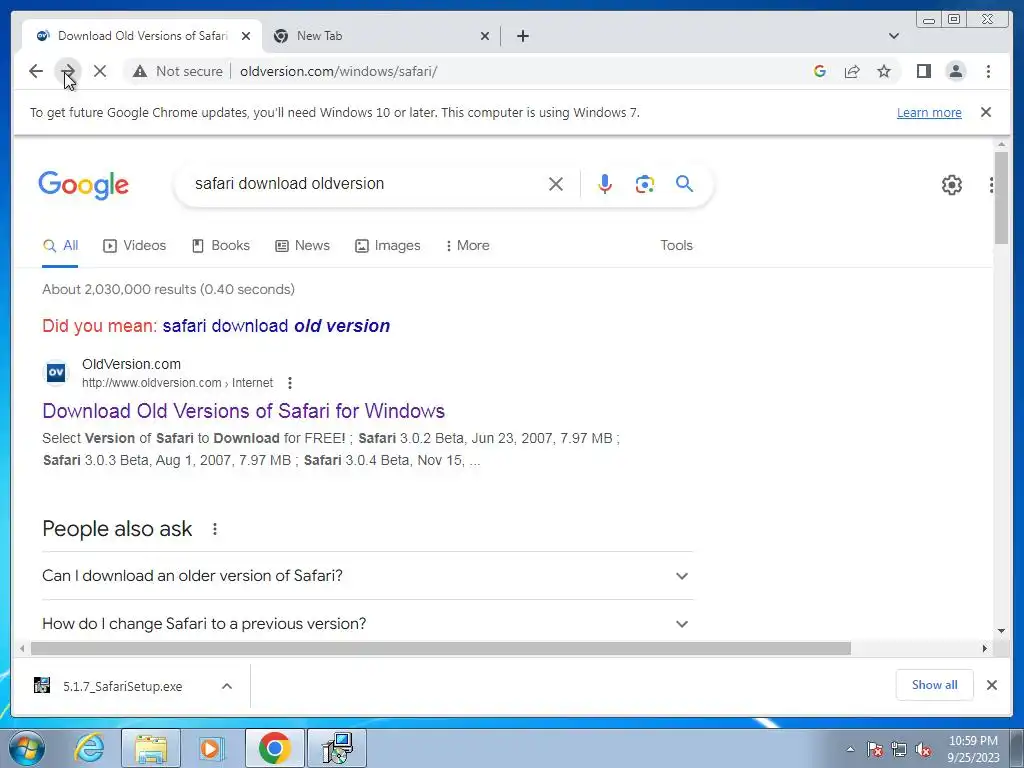Close the New Tab tab
The width and height of the screenshot is (1024, 768).
pyautogui.click(x=485, y=36)
